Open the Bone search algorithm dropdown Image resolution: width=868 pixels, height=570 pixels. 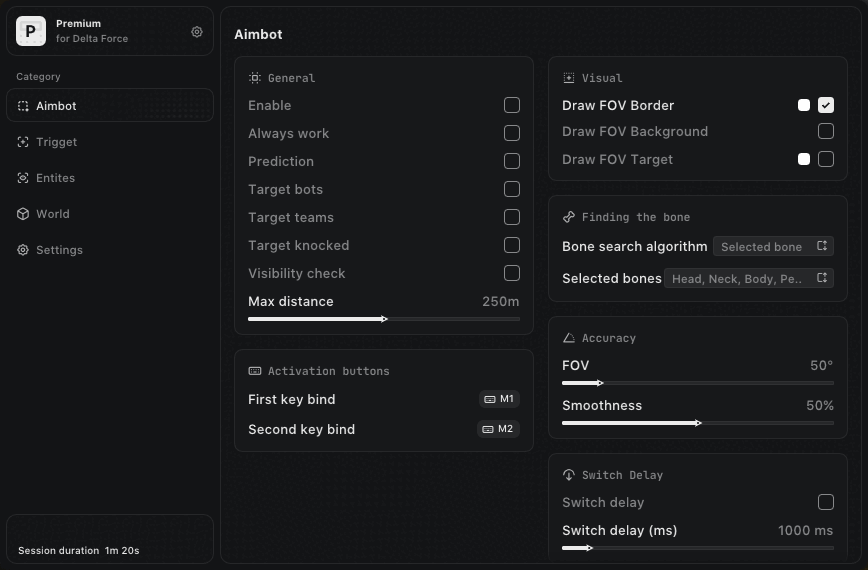[773, 246]
